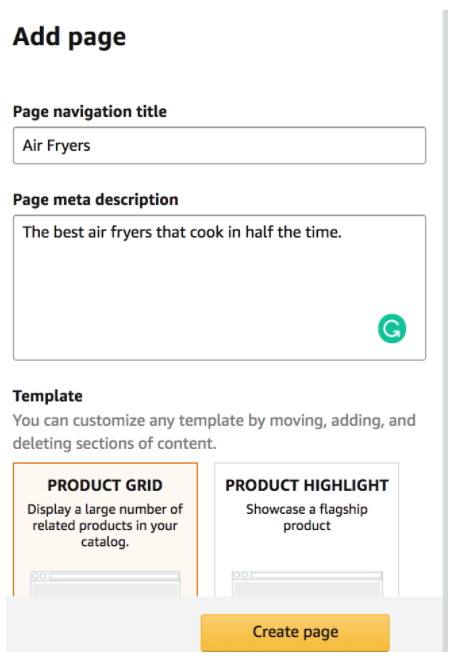Click the Page meta description label
454x664 pixels.
tap(96, 200)
